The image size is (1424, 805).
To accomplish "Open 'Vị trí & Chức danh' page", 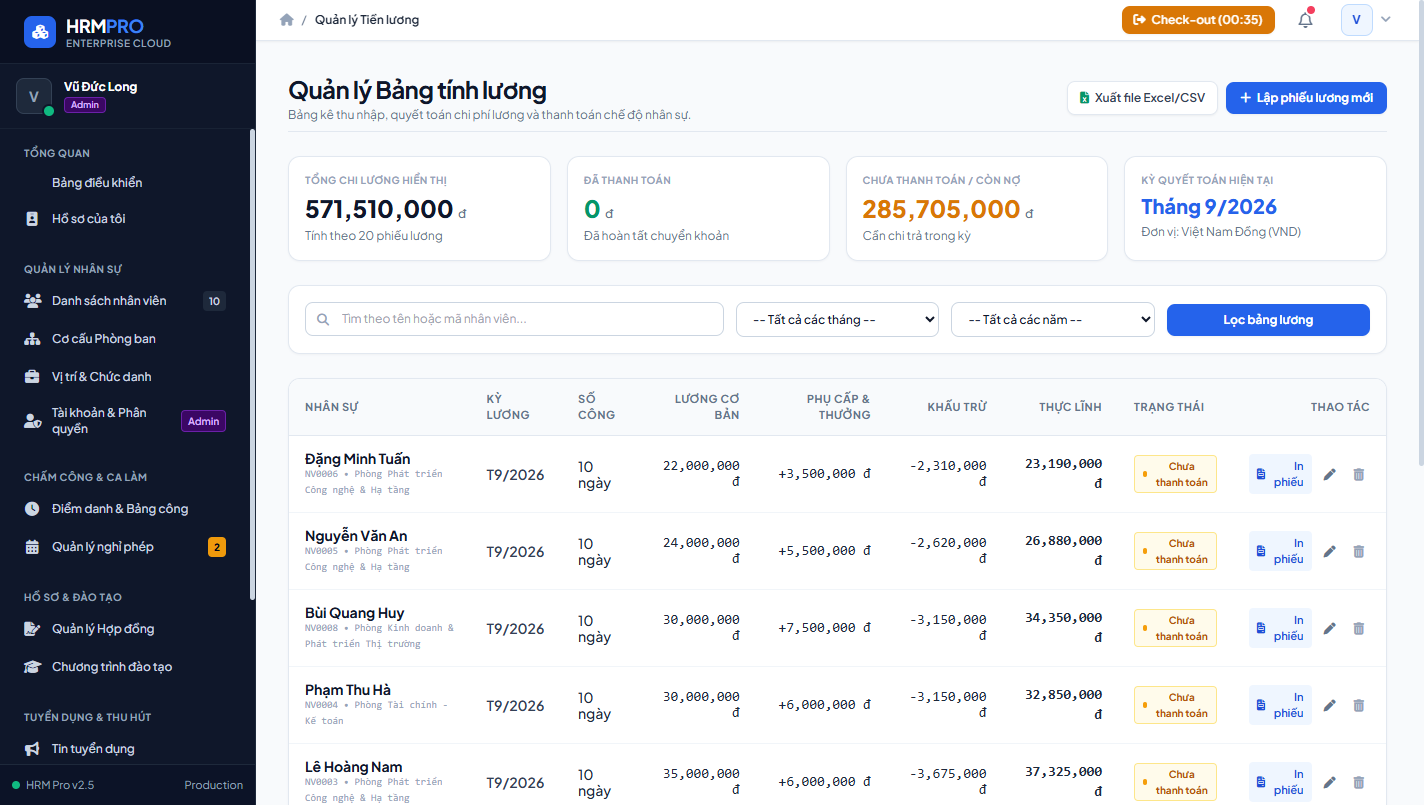I will pyautogui.click(x=125, y=377).
